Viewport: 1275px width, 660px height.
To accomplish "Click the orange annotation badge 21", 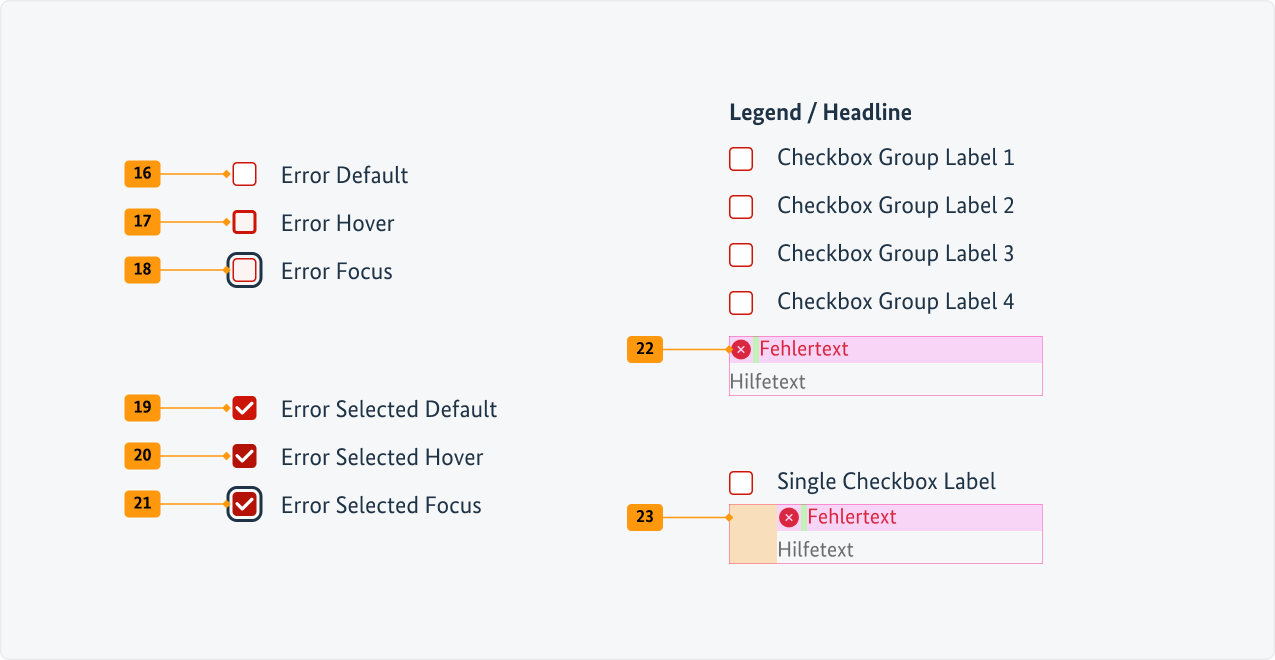I will (x=142, y=504).
